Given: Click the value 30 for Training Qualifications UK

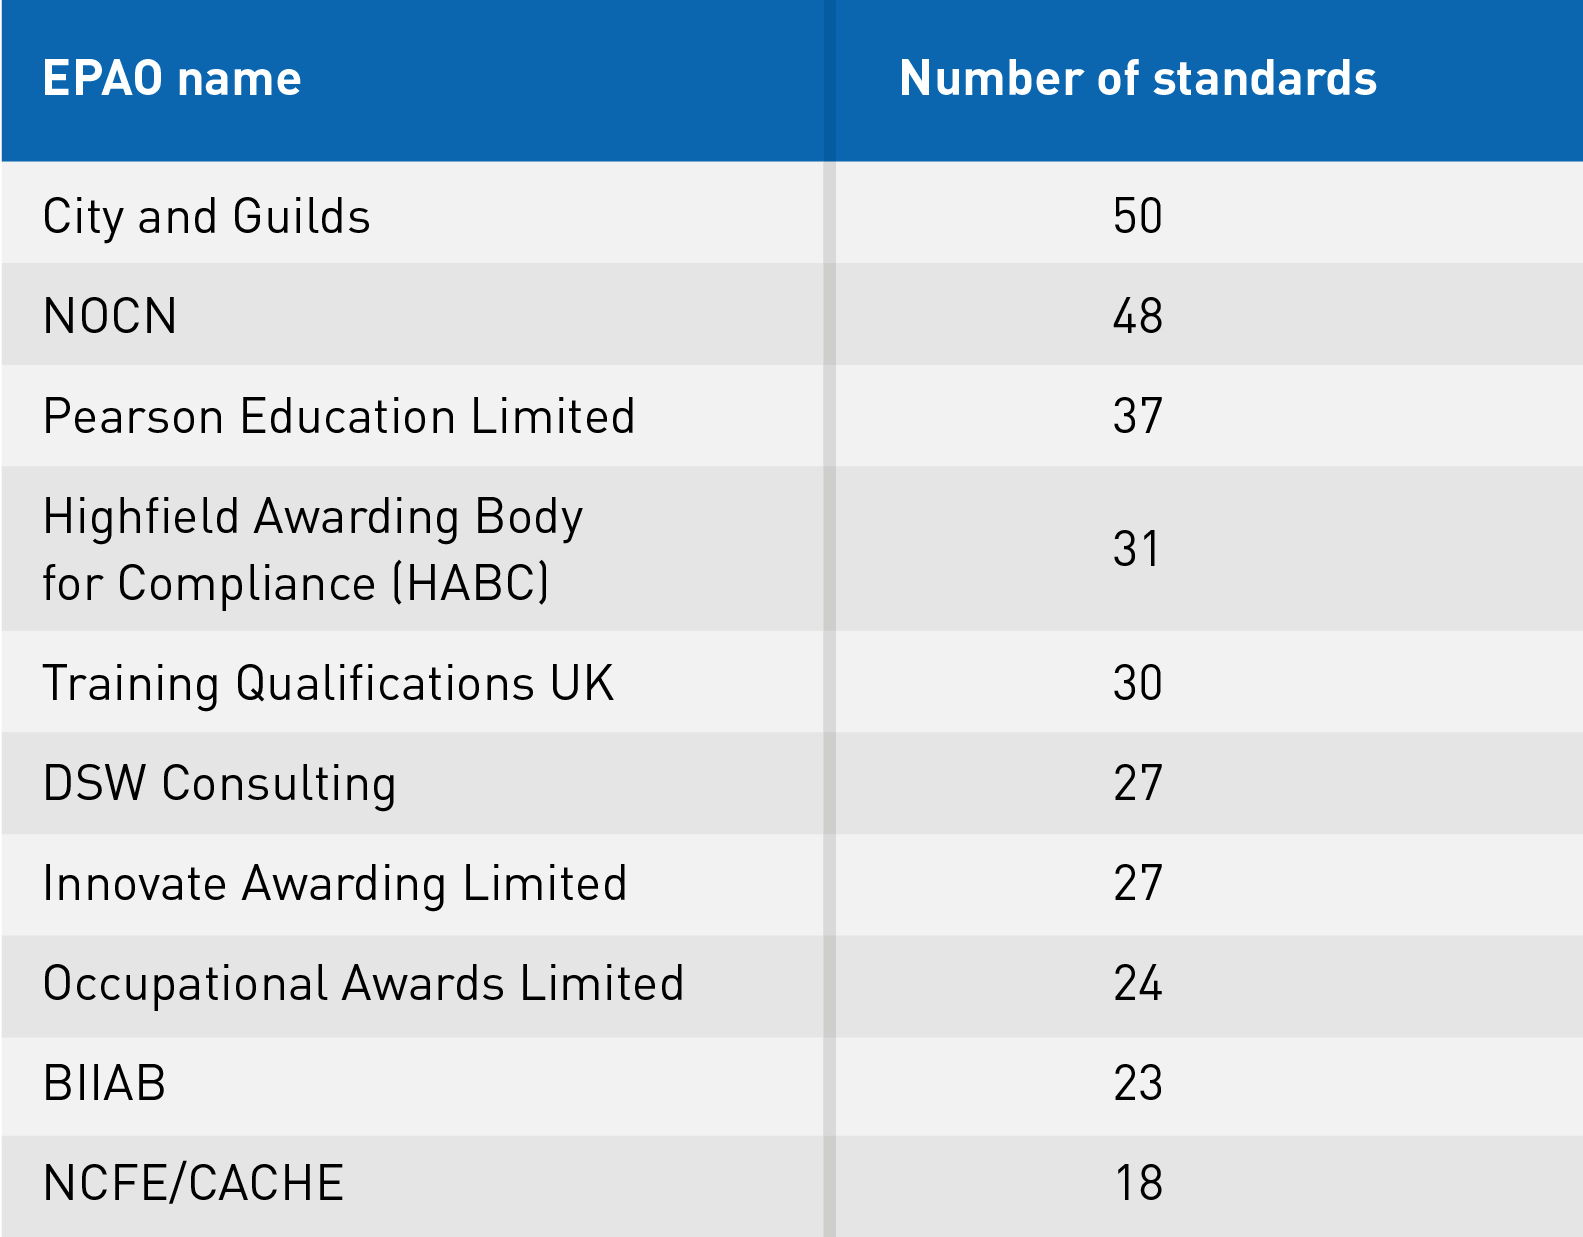Looking at the screenshot, I should (x=1138, y=683).
